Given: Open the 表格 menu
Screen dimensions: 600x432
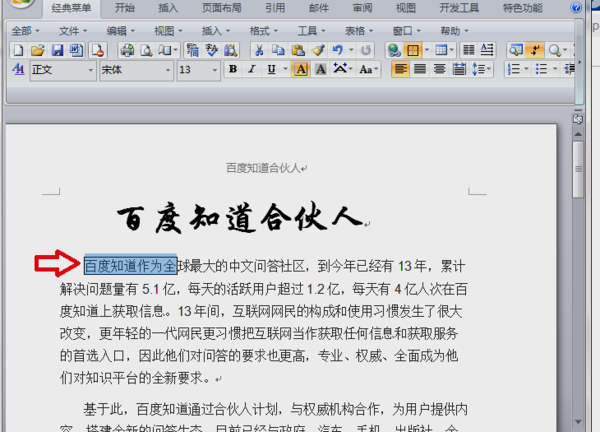Looking at the screenshot, I should 359,31.
